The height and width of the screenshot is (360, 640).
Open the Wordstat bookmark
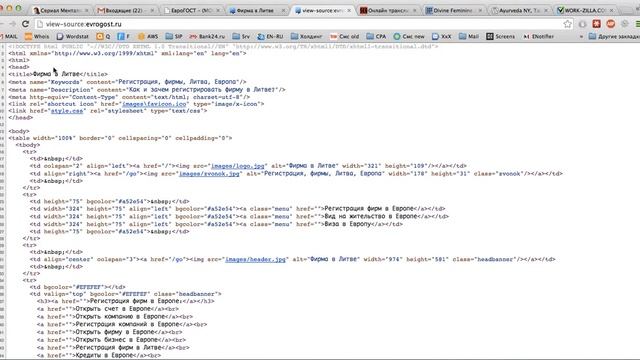(72, 36)
